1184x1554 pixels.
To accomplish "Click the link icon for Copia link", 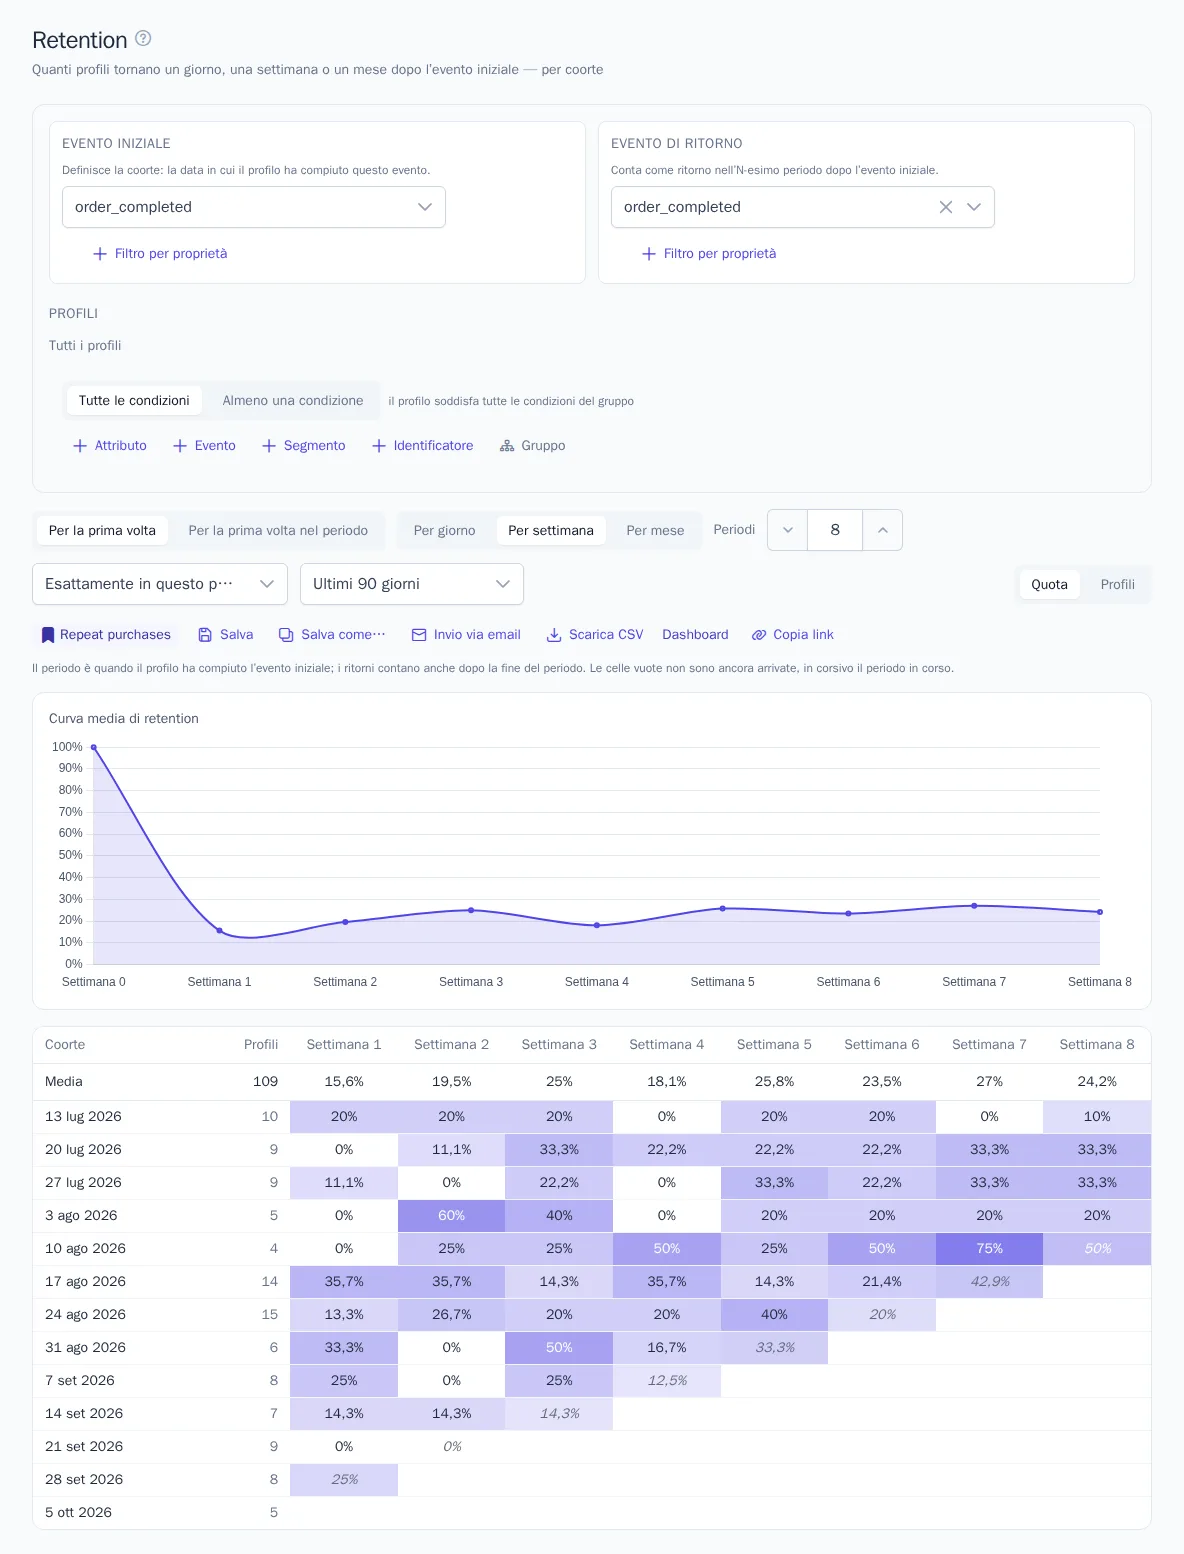I will coord(759,635).
